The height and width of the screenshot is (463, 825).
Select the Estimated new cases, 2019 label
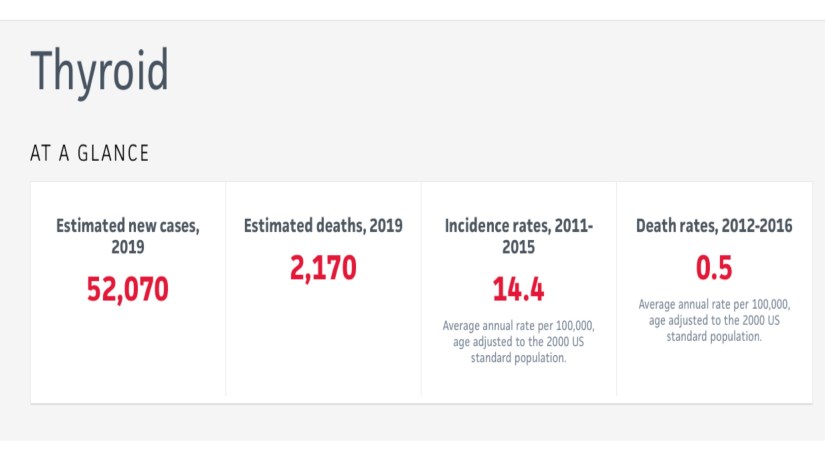click(x=128, y=236)
